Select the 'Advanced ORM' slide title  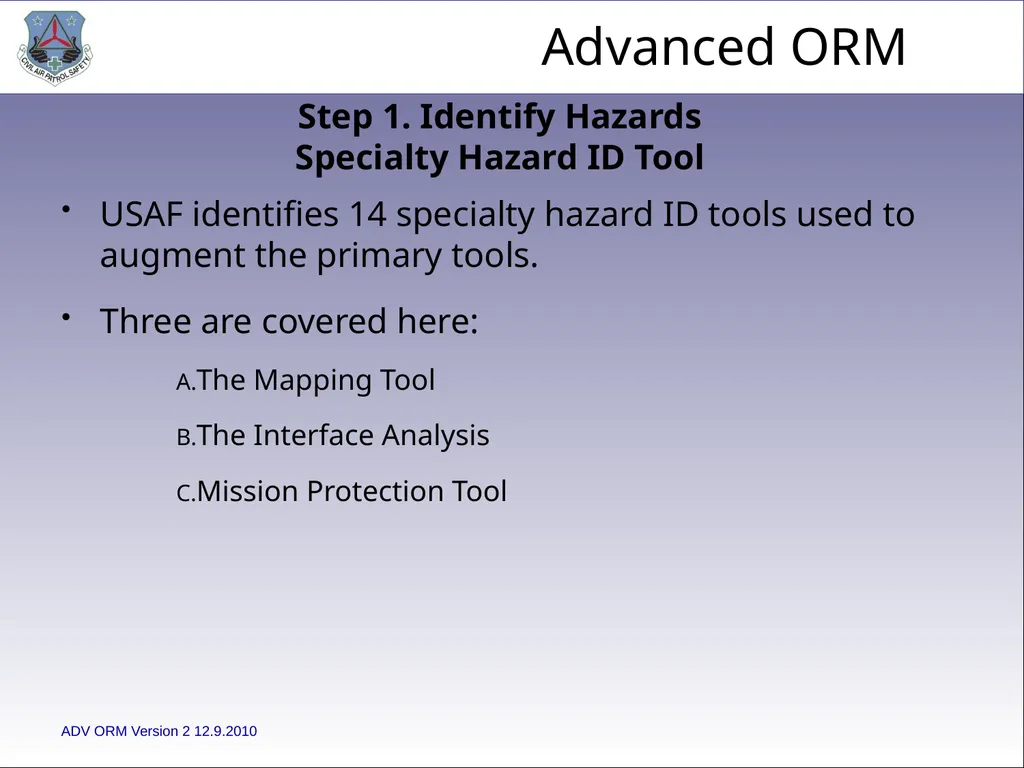724,47
